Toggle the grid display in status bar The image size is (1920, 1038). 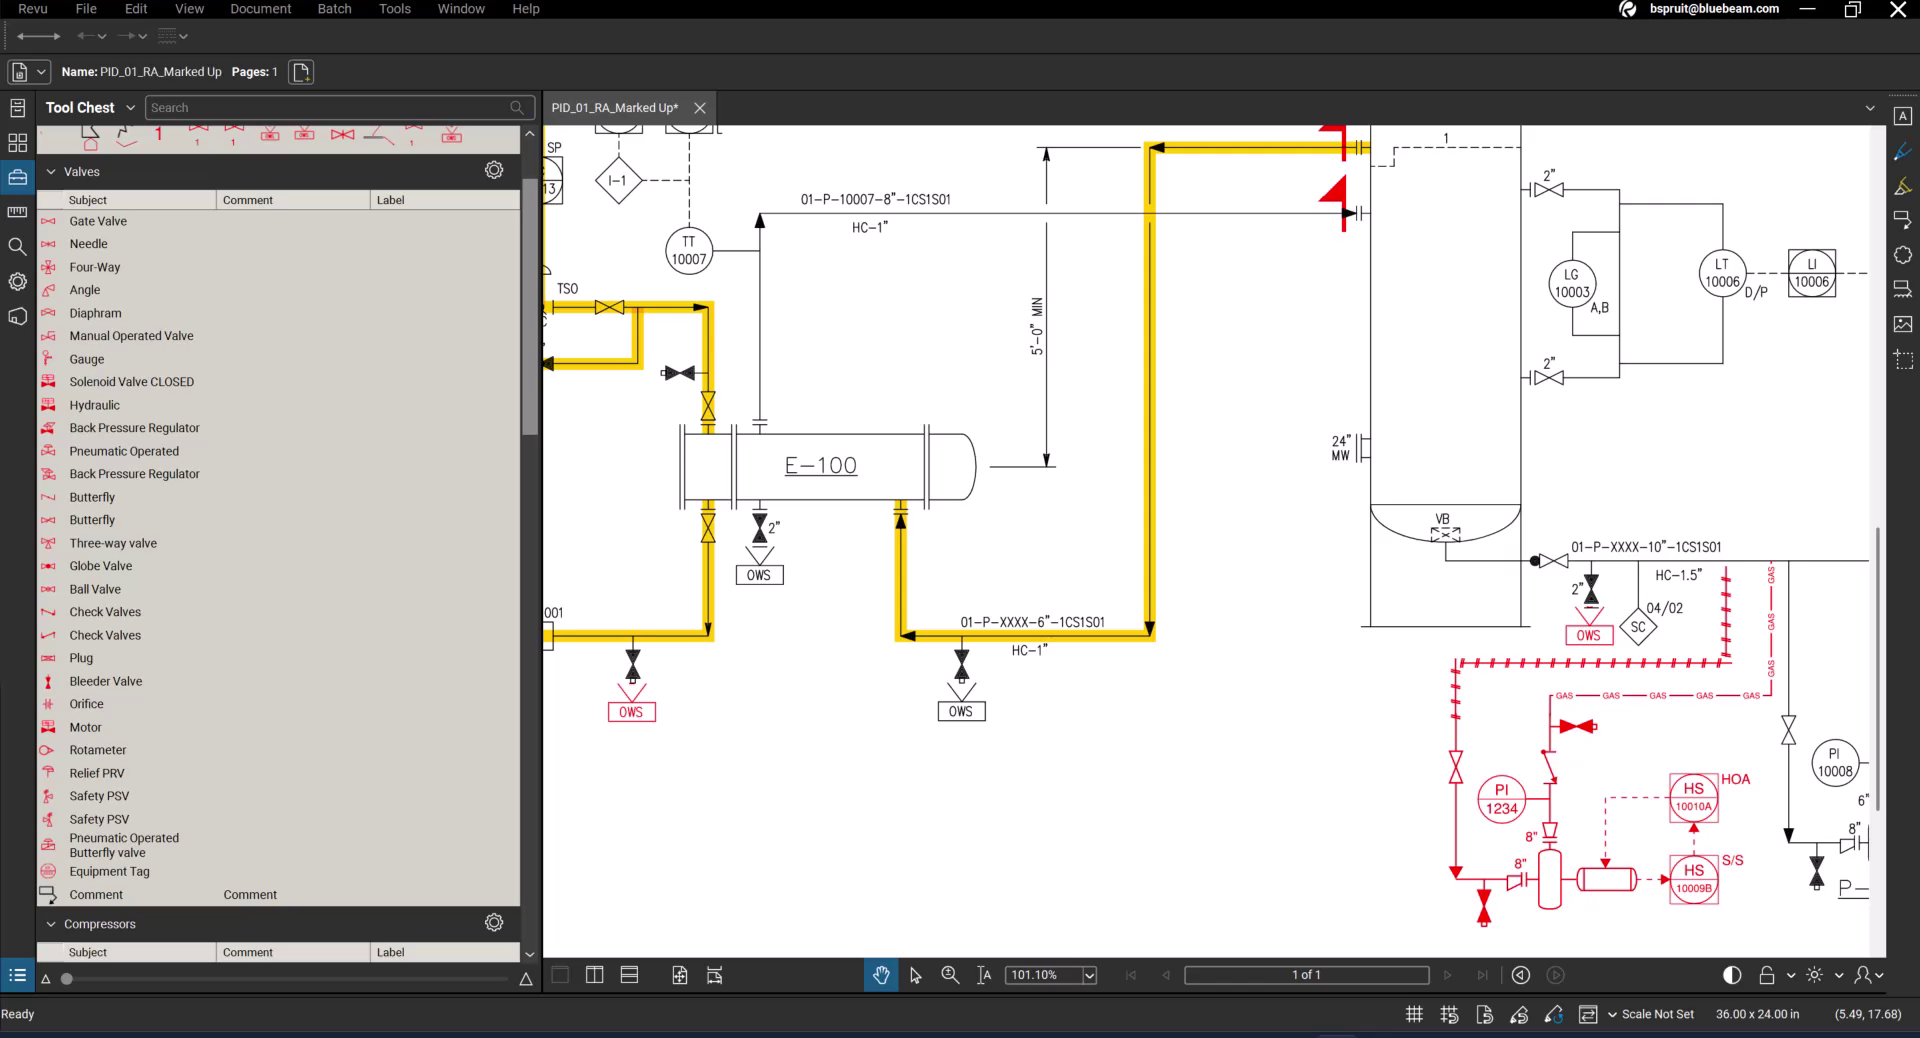point(1414,1014)
